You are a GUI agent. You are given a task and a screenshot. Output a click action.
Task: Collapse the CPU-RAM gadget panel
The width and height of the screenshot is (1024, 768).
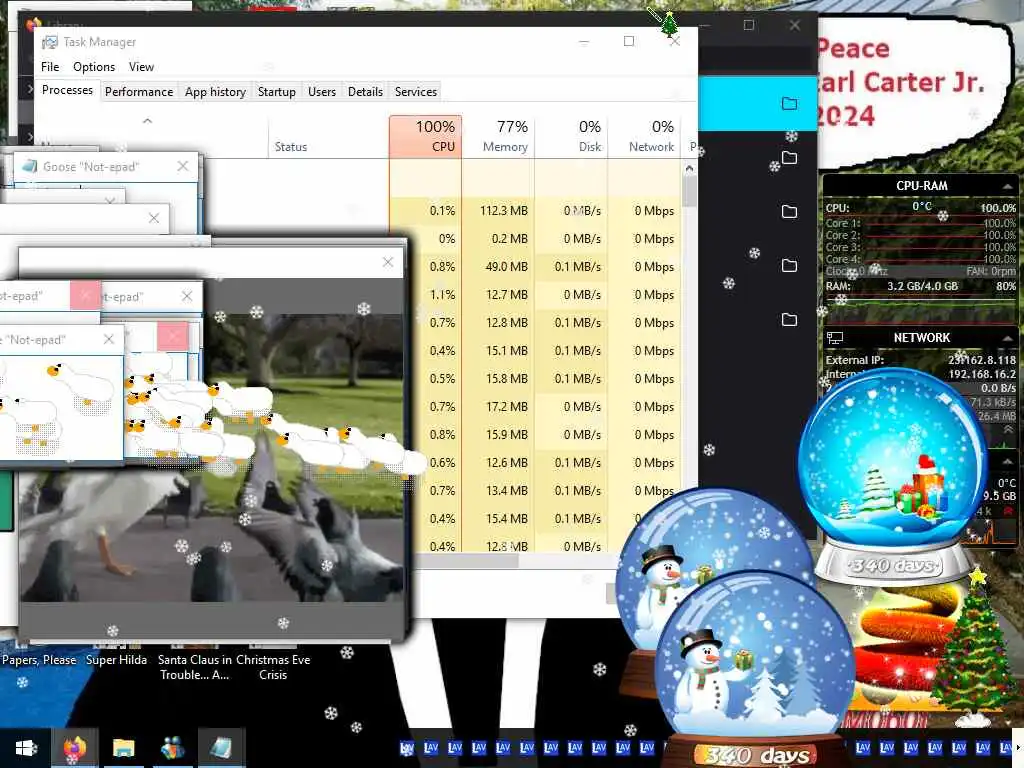[x=1007, y=187]
